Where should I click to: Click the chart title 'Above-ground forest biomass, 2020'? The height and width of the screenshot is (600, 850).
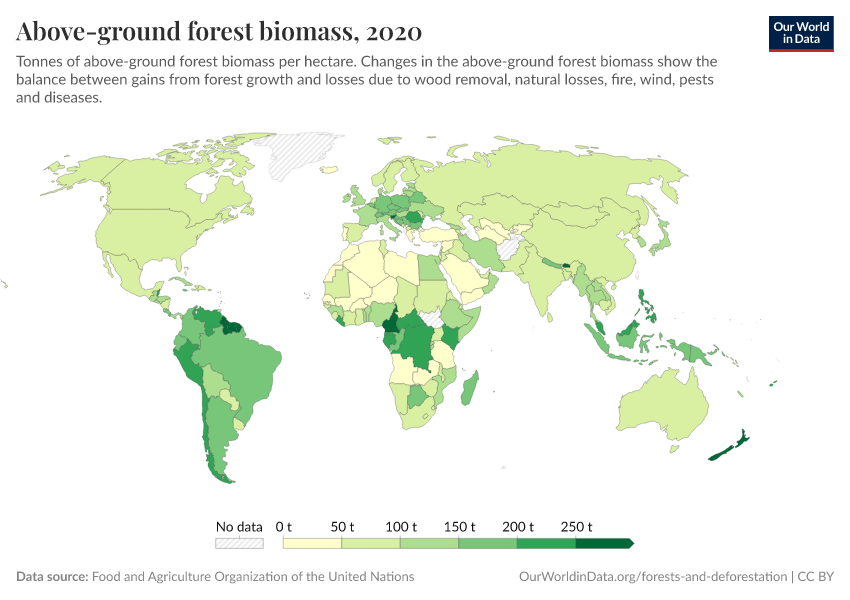click(x=218, y=31)
